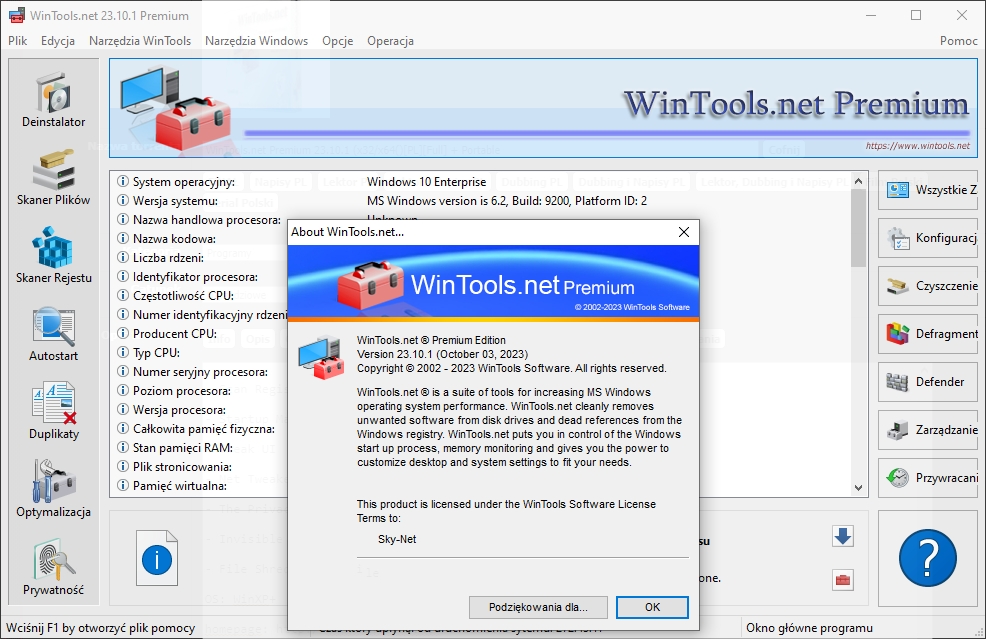The width and height of the screenshot is (986, 639).
Task: Click the system info list scroll up arrow
Action: point(858,181)
